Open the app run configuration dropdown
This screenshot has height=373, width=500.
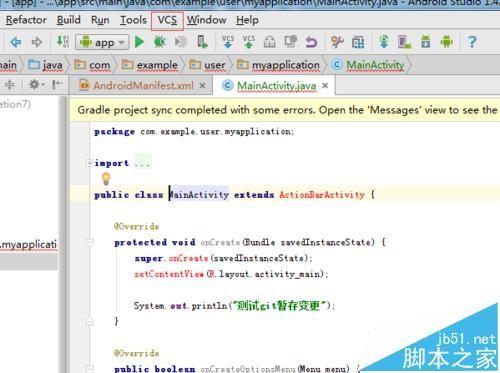[x=102, y=42]
